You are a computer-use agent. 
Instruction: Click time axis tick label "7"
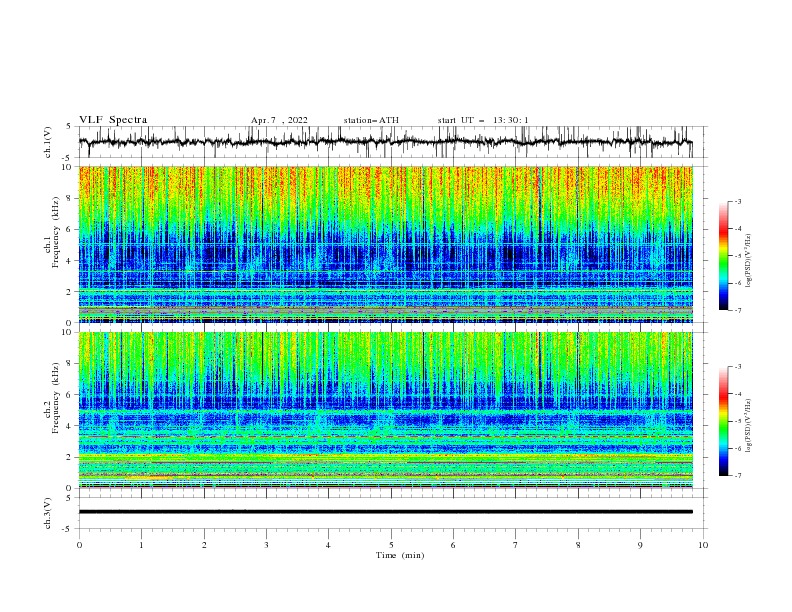click(516, 545)
